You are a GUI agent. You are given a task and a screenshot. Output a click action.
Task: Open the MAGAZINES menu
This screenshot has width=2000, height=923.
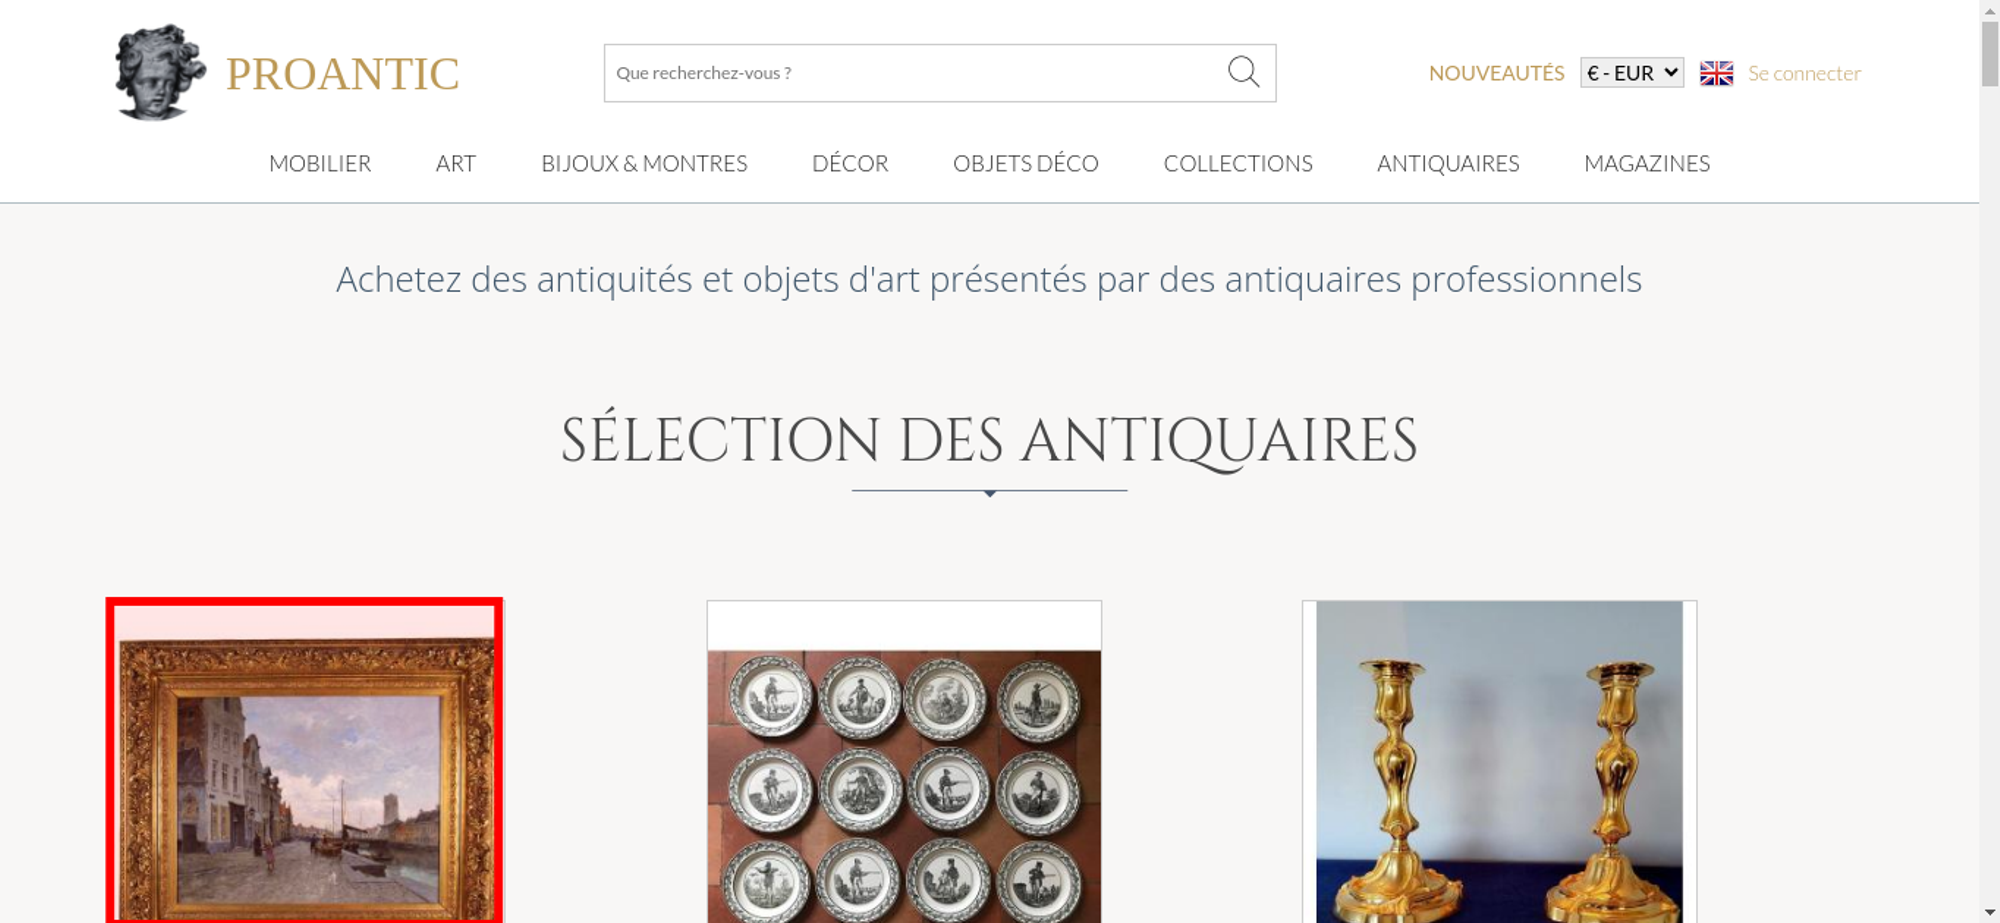pyautogui.click(x=1647, y=163)
